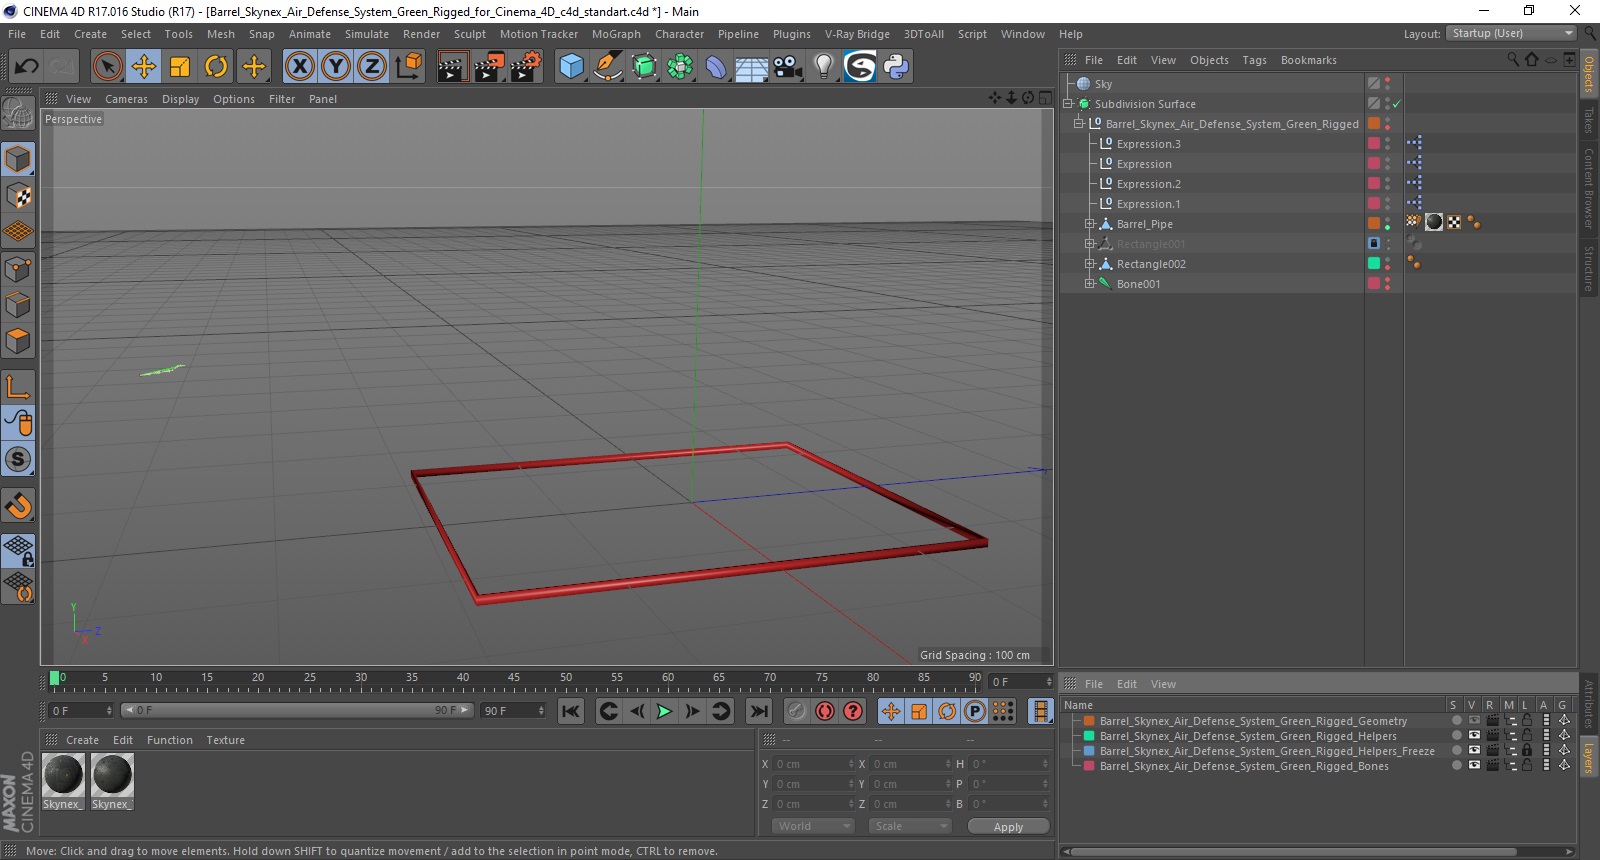
Task: Switch to Edges mode
Action: coord(18,305)
